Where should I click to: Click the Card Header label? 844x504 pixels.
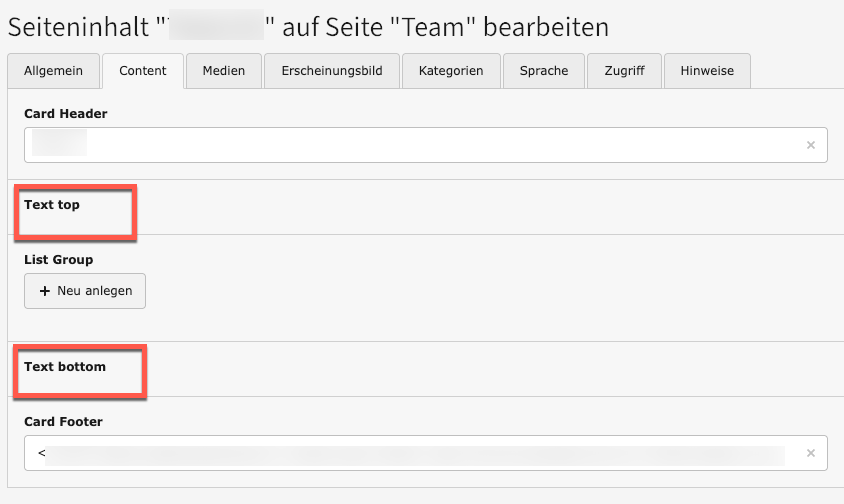coord(65,114)
